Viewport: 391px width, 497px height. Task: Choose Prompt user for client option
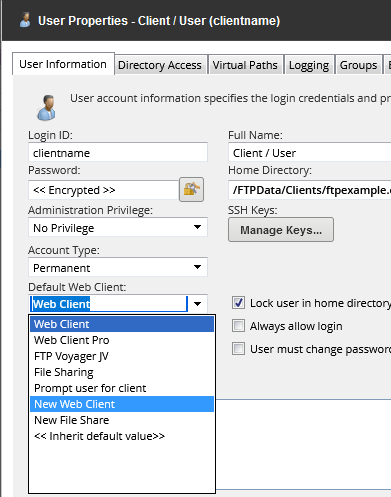(x=122, y=388)
